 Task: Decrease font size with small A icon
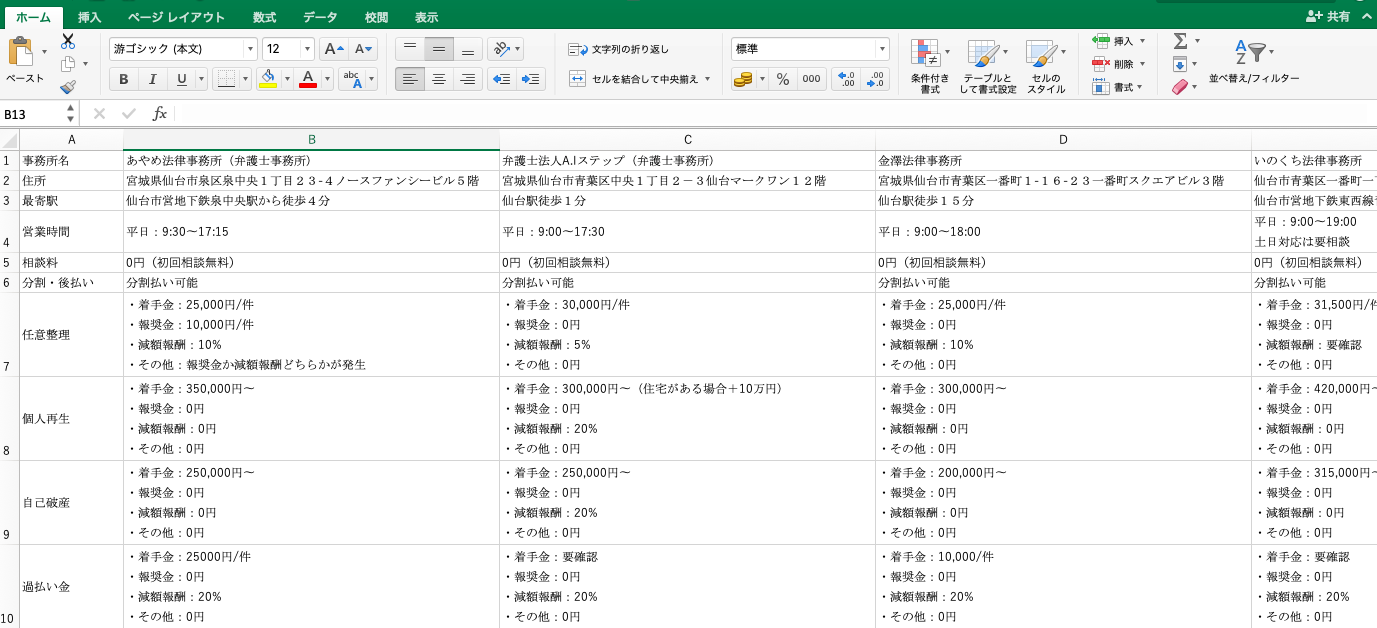(x=363, y=49)
